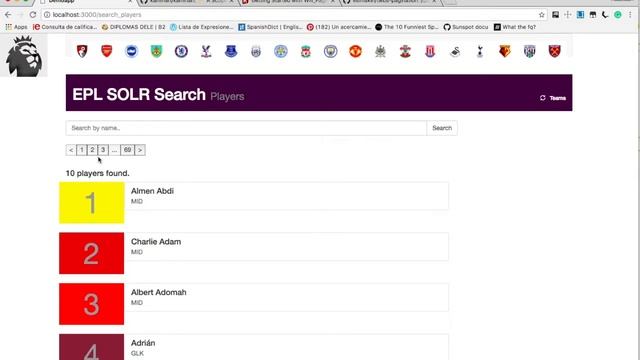
Task: Open the Lista de Expresione... bookmark
Action: click(x=202, y=27)
